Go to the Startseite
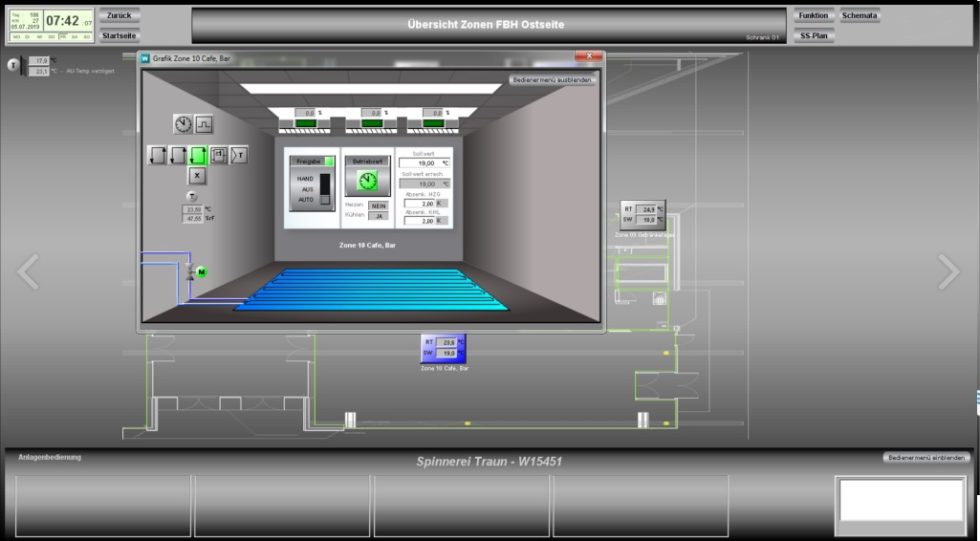Image resolution: width=980 pixels, height=541 pixels. (119, 35)
